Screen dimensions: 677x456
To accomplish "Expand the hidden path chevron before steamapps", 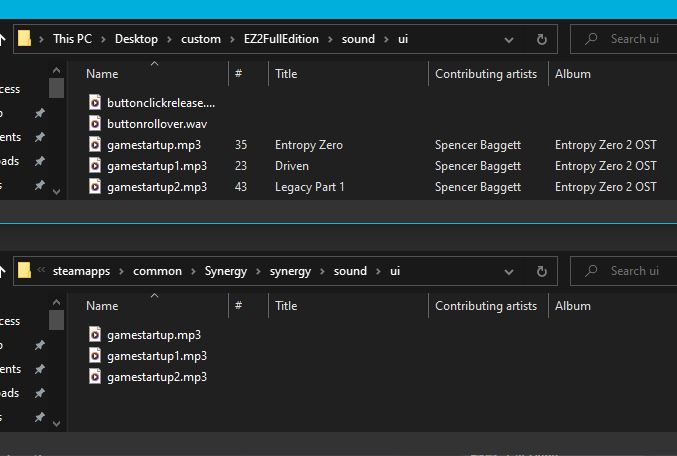I will [x=42, y=271].
